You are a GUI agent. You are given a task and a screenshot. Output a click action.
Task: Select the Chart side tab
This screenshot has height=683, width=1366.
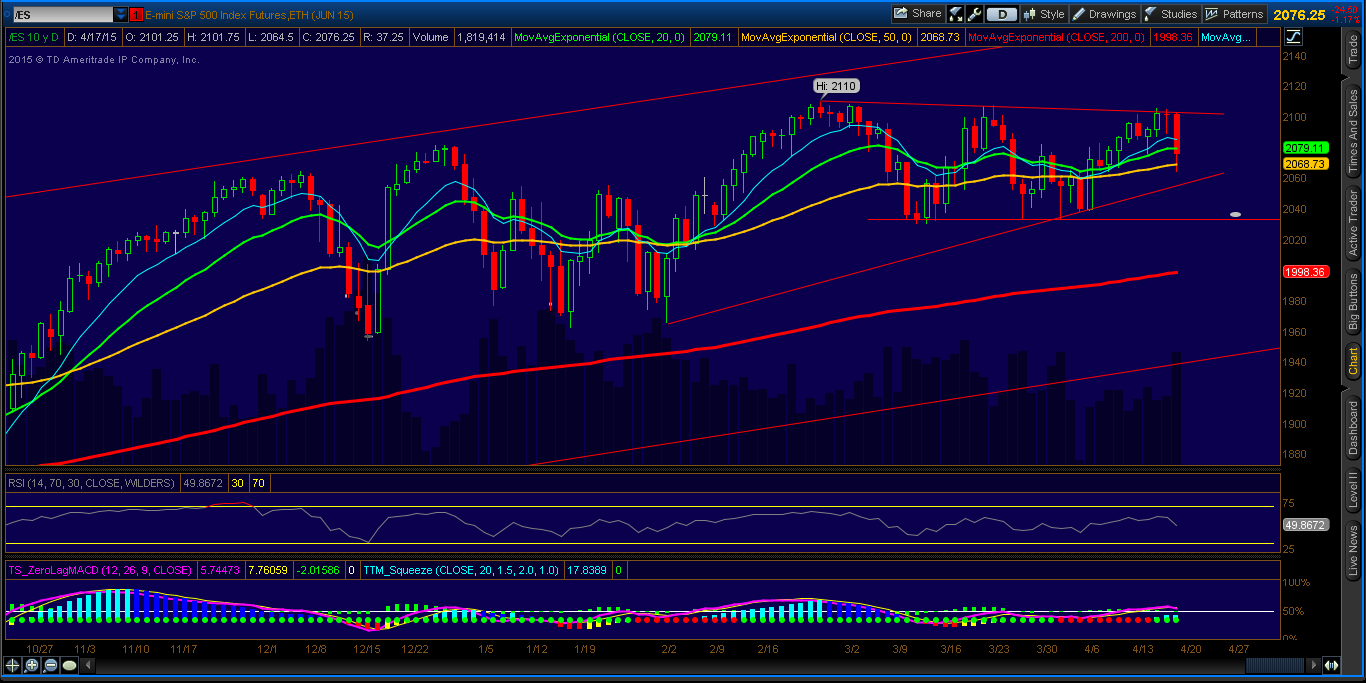[1353, 360]
